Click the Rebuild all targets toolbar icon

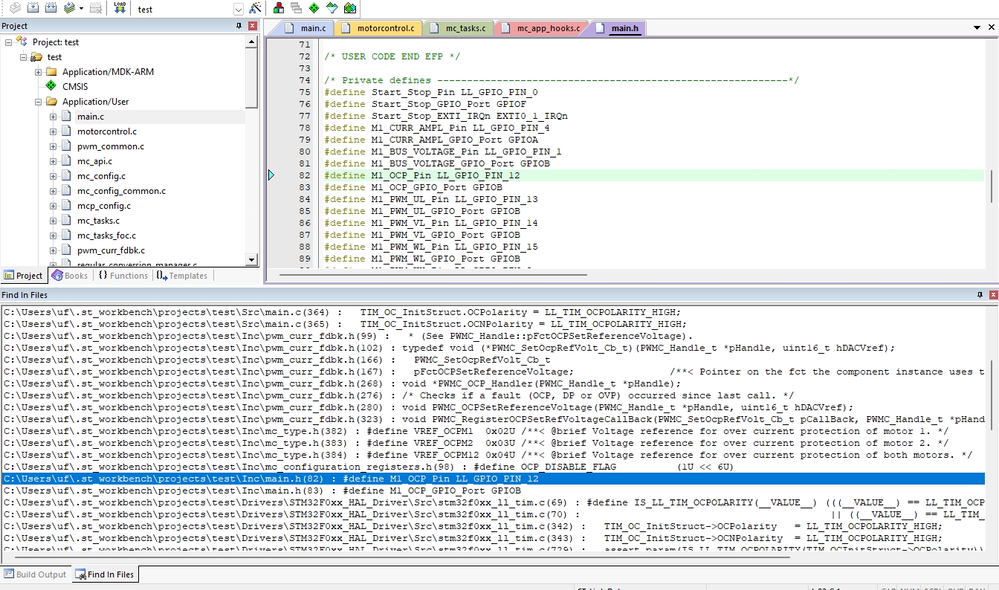51,8
